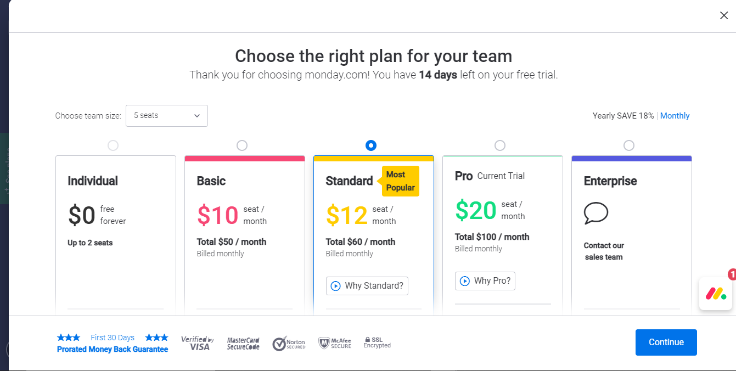The width and height of the screenshot is (736, 371).
Task: Click the MasterCard SecureCode badge
Action: click(243, 343)
